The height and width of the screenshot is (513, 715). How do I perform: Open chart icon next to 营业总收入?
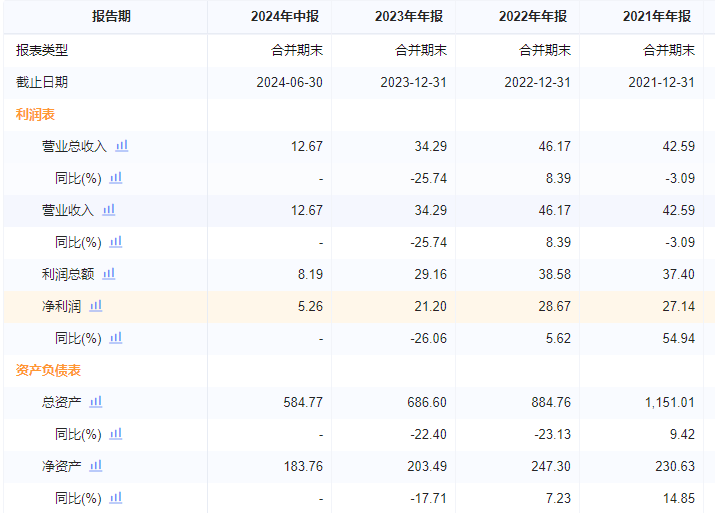(x=122, y=145)
